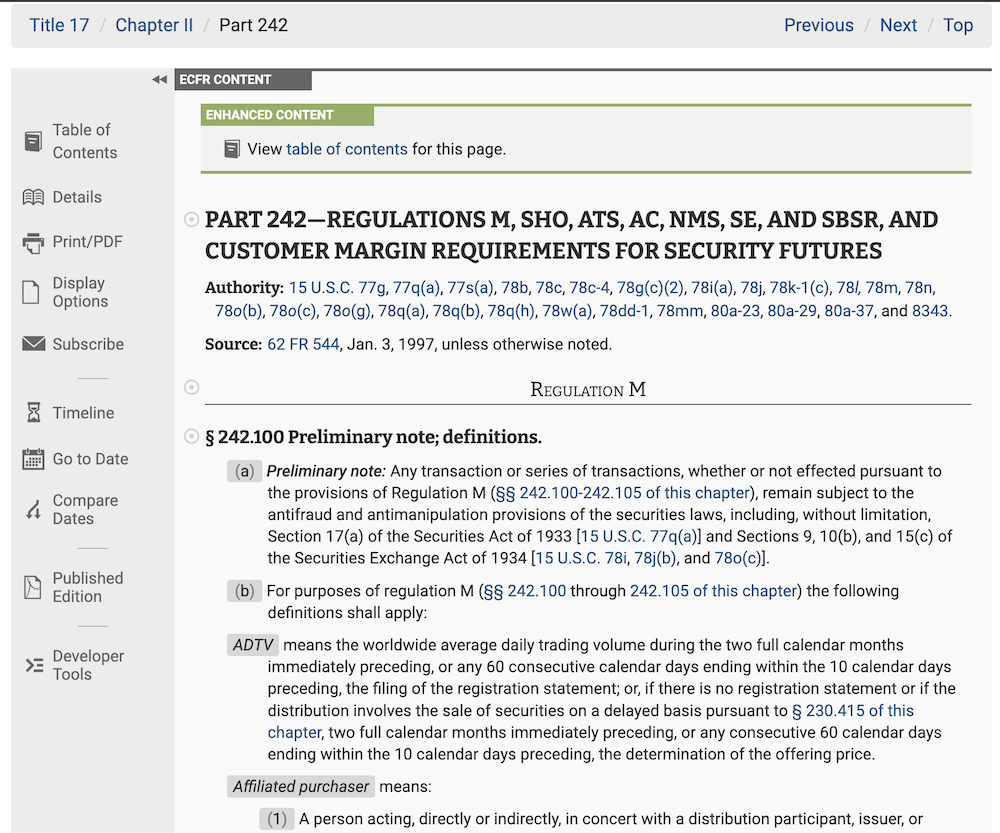This screenshot has width=1000, height=833.
Task: Open Compare Dates in sidebar
Action: (x=85, y=510)
